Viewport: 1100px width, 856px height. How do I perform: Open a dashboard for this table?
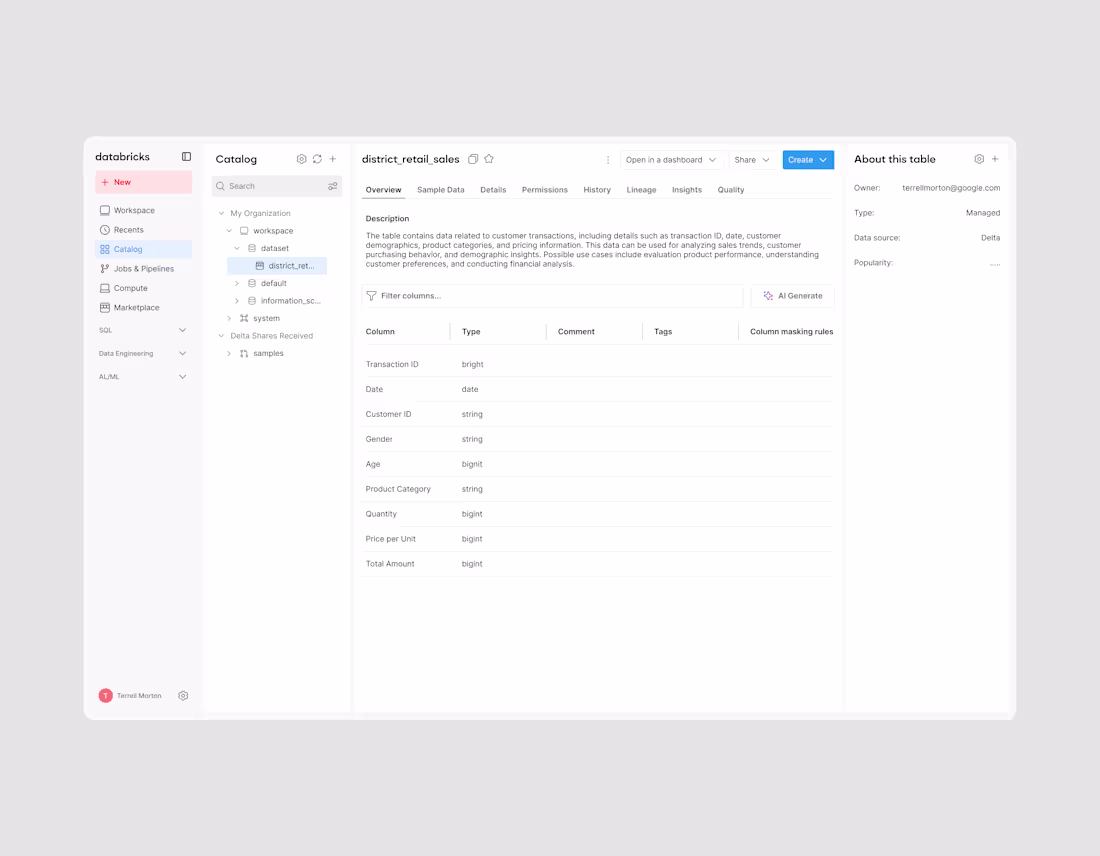pyautogui.click(x=670, y=159)
